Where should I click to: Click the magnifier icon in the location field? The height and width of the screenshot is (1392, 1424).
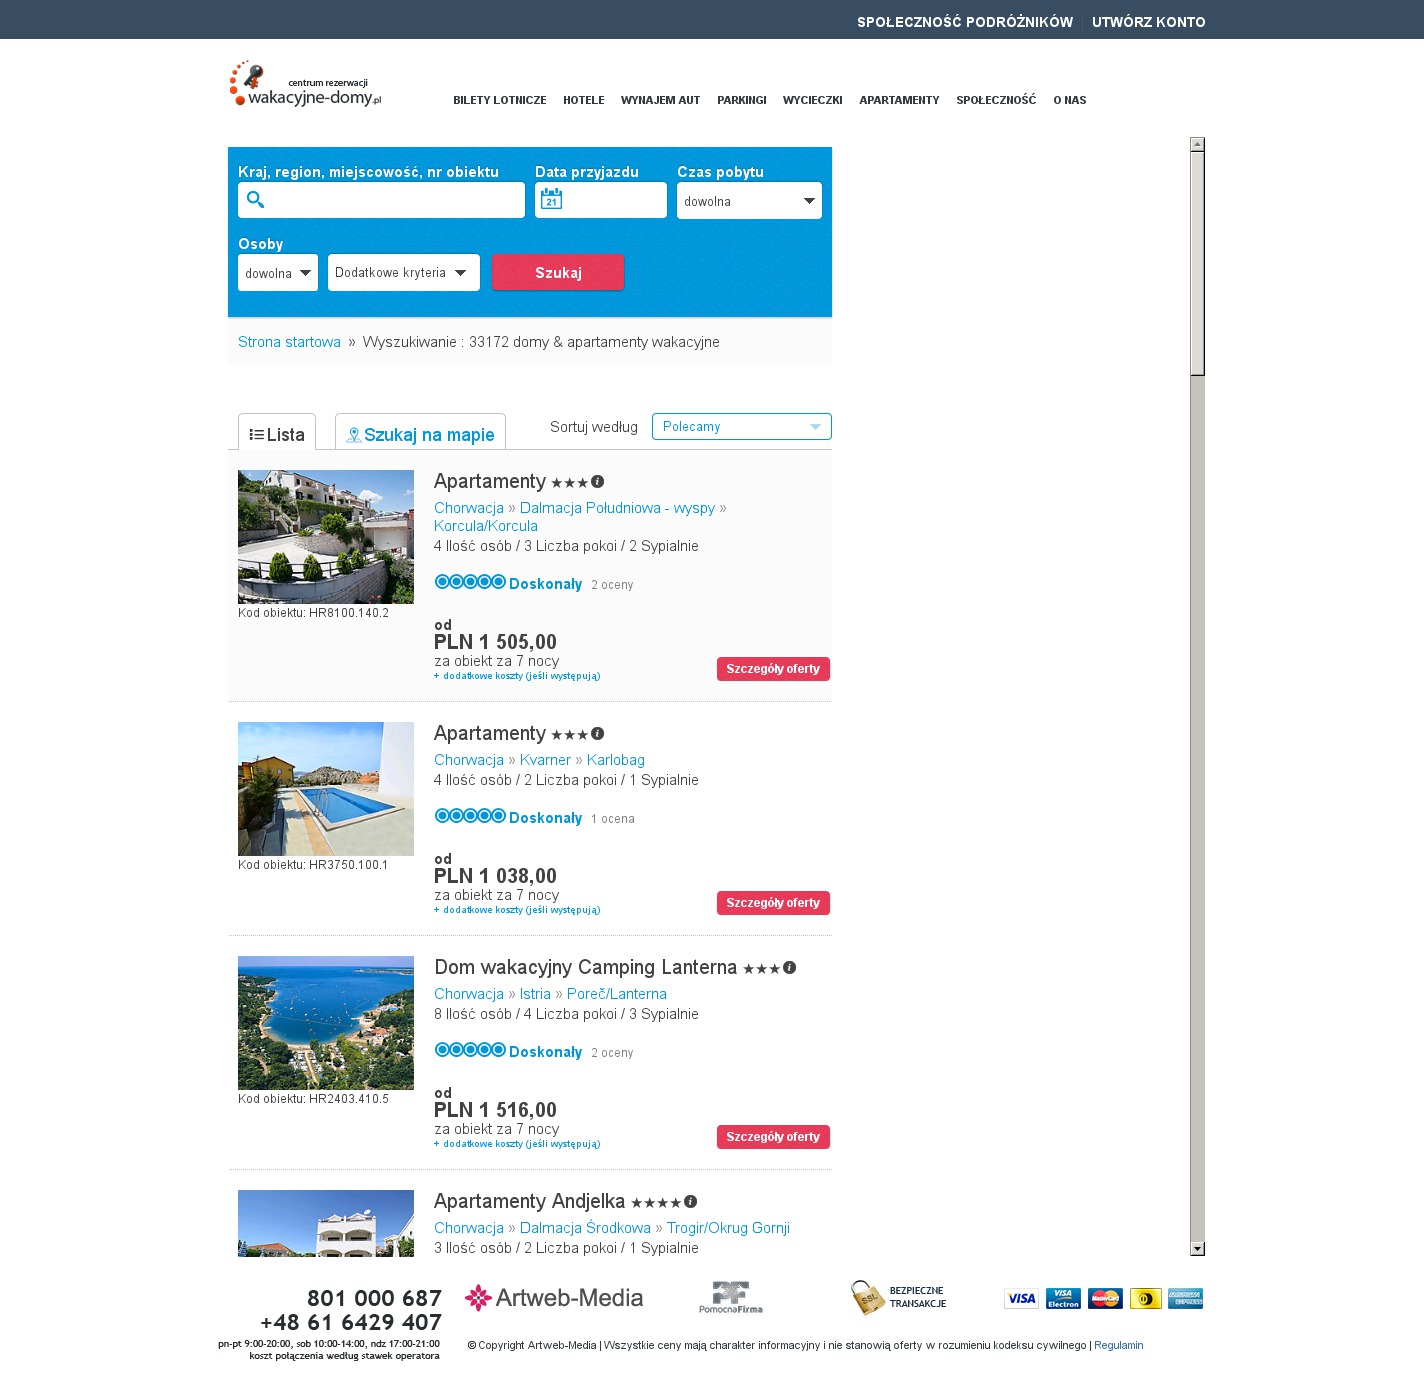(x=256, y=200)
